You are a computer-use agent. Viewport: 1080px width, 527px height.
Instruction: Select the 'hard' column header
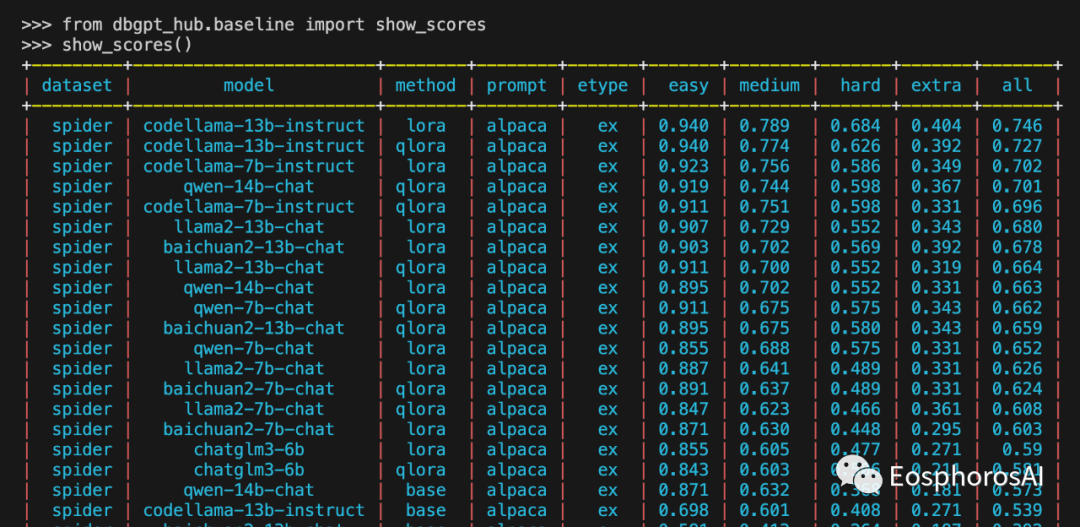pos(860,85)
